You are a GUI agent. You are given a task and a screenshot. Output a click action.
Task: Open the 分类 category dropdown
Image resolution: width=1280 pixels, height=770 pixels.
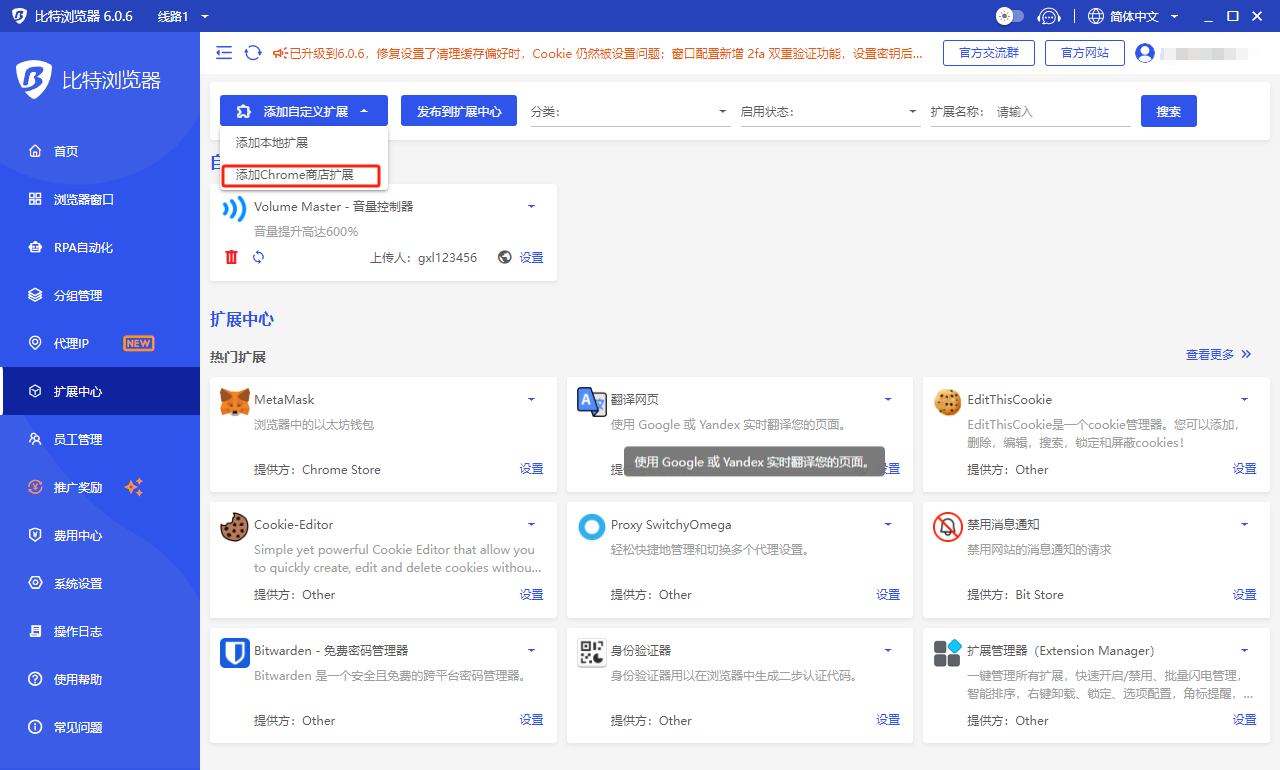[630, 112]
